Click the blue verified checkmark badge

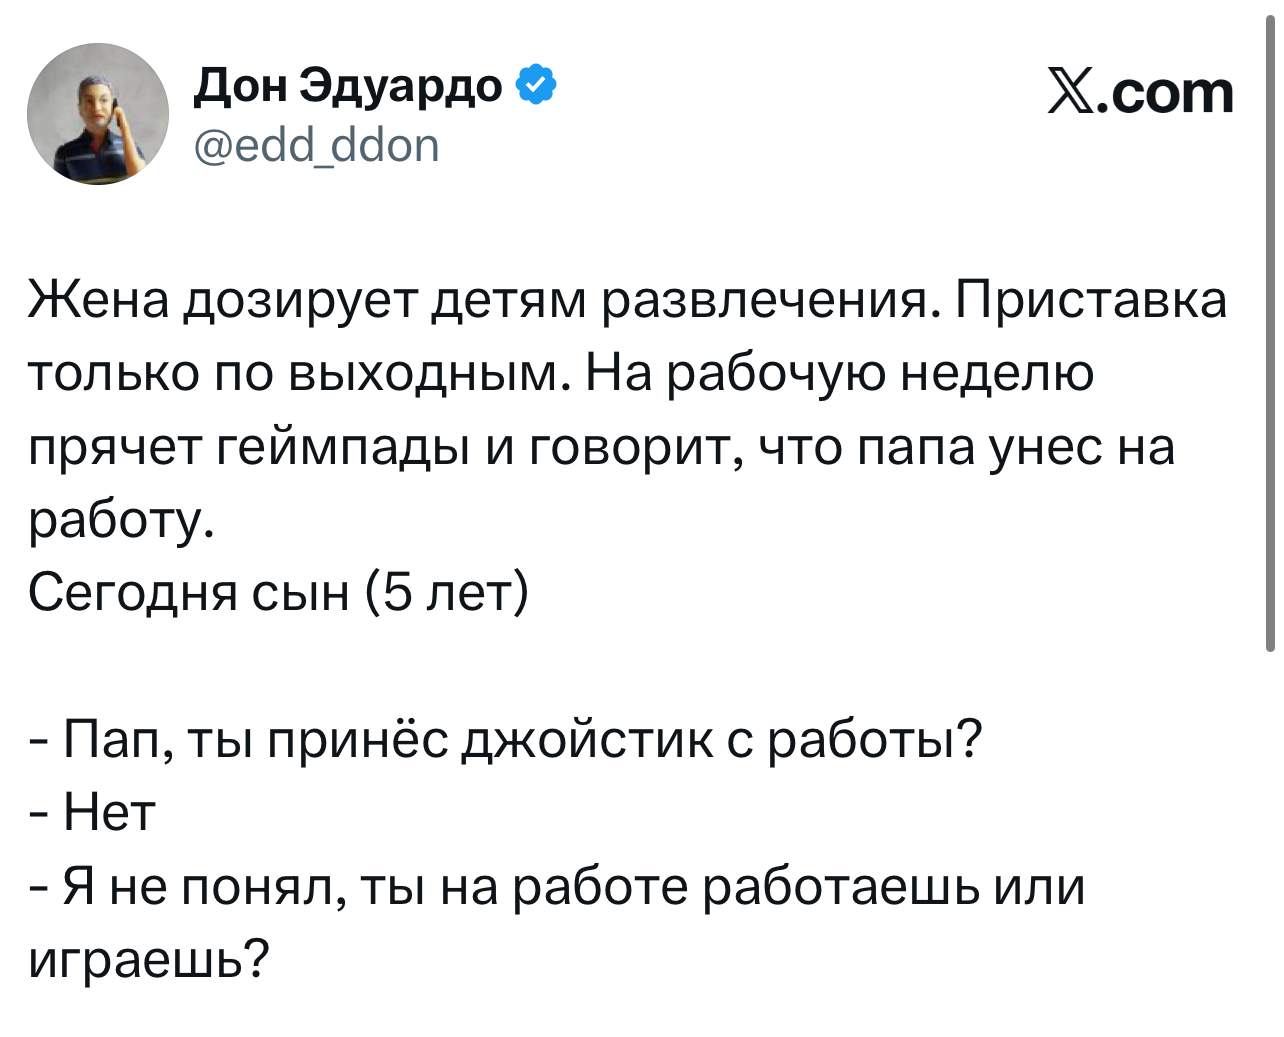click(x=536, y=87)
